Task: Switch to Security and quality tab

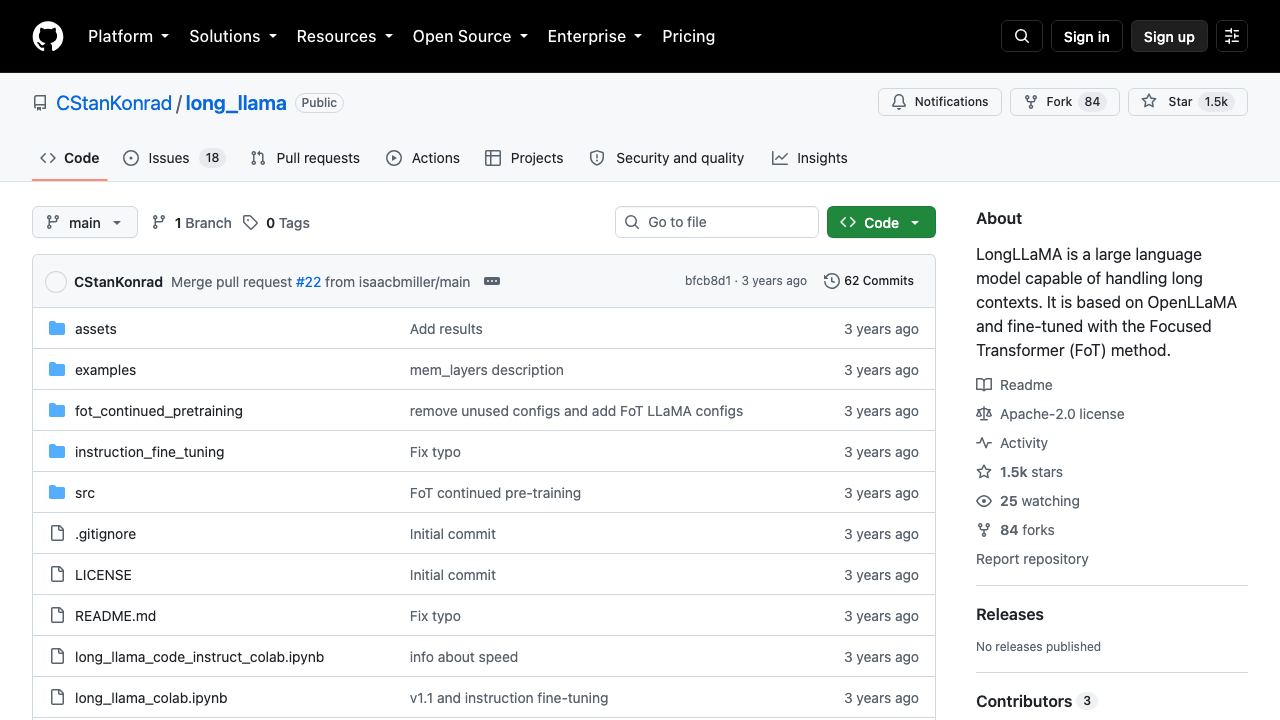Action: [x=667, y=158]
